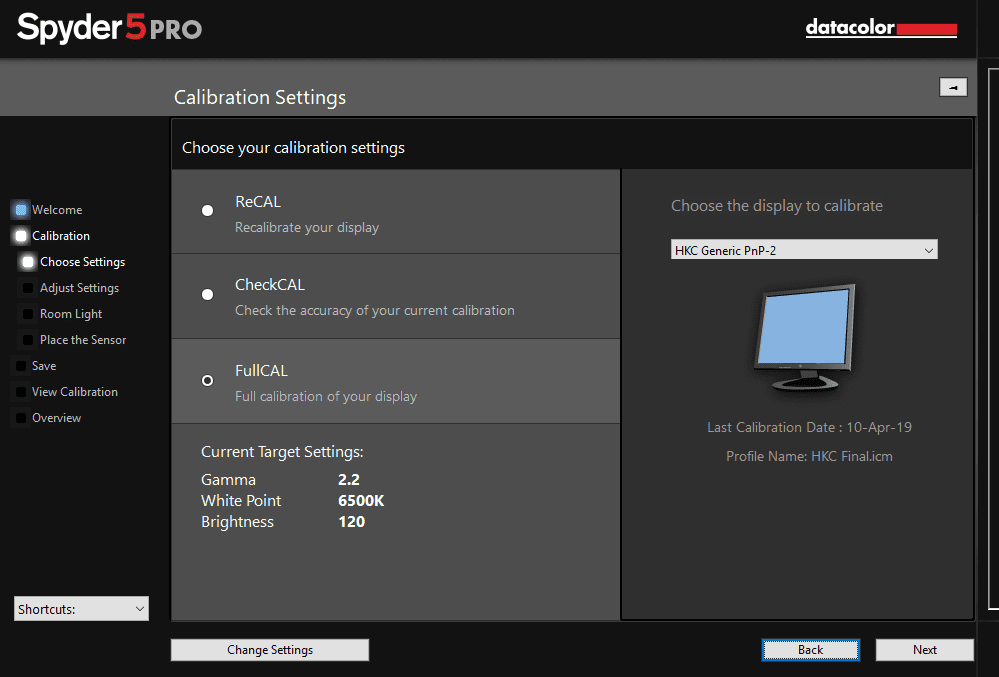Click the Spyder5PRO logo
The image size is (999, 677).
tap(109, 29)
